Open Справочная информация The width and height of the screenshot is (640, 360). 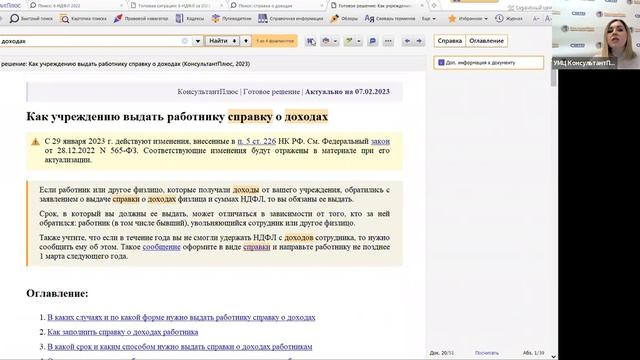(x=291, y=18)
